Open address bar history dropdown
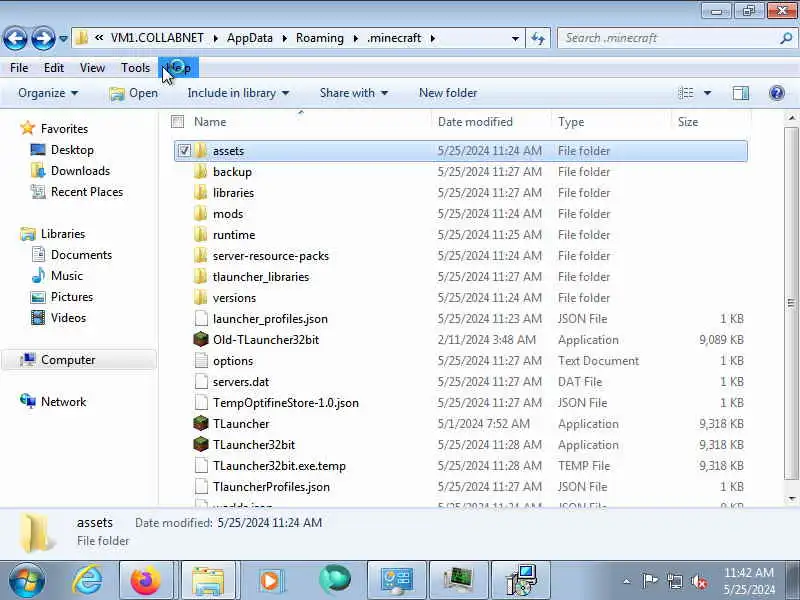This screenshot has width=800, height=600. [515, 38]
